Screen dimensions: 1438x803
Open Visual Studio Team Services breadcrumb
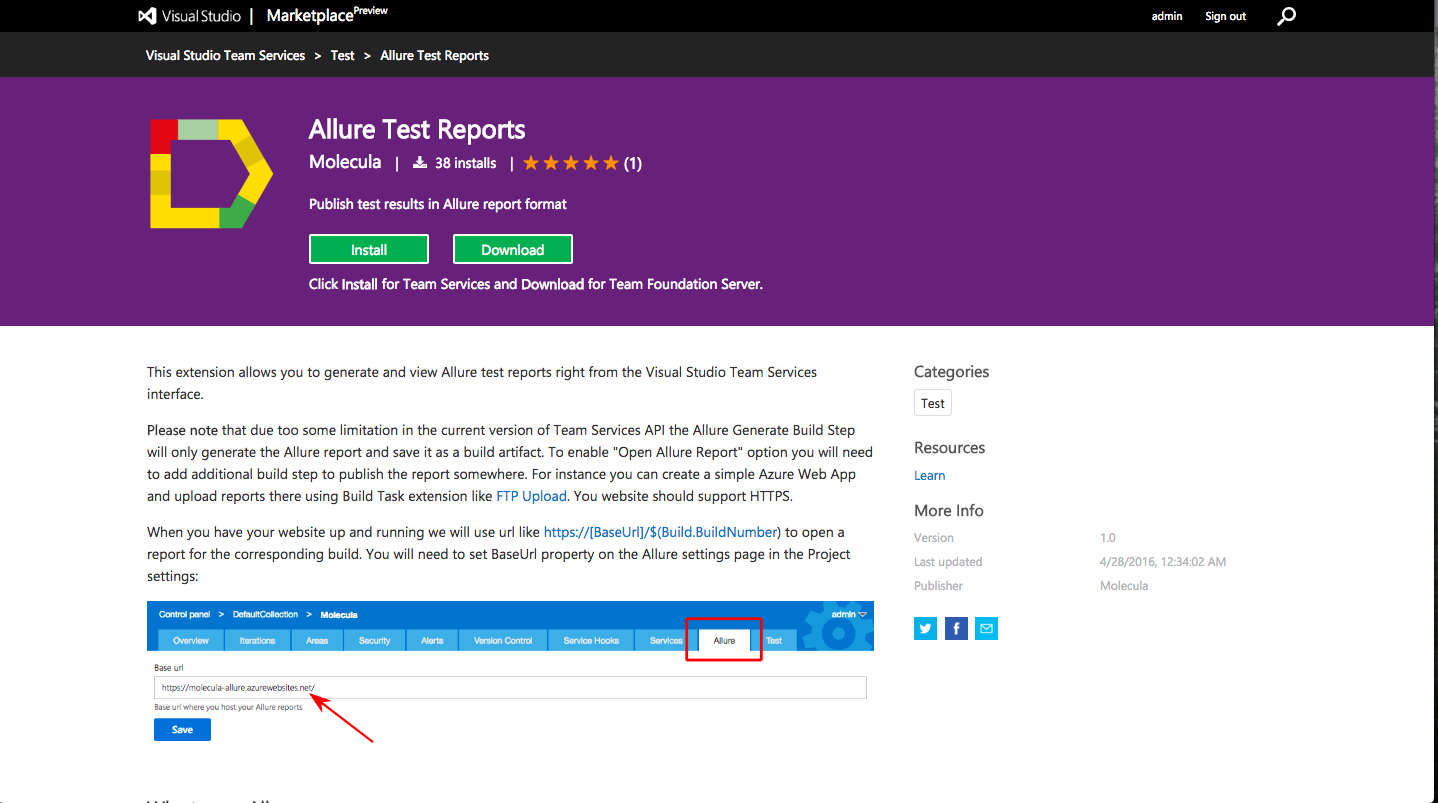pos(225,55)
